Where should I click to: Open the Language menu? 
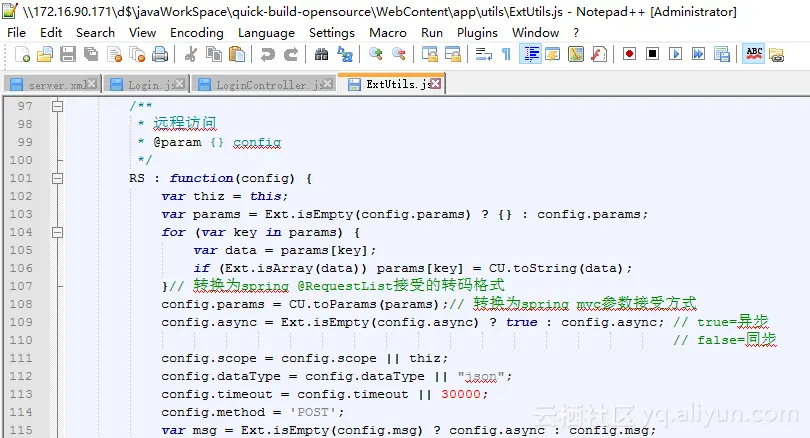coord(266,33)
